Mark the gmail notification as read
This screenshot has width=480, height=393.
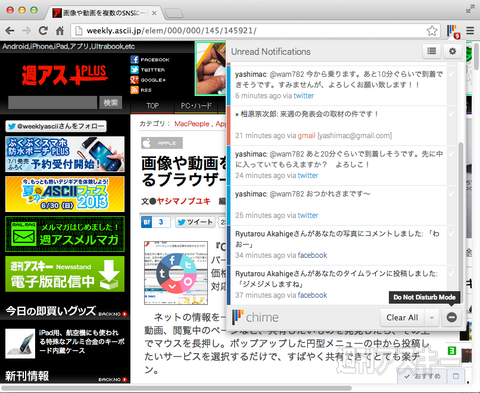click(x=451, y=114)
